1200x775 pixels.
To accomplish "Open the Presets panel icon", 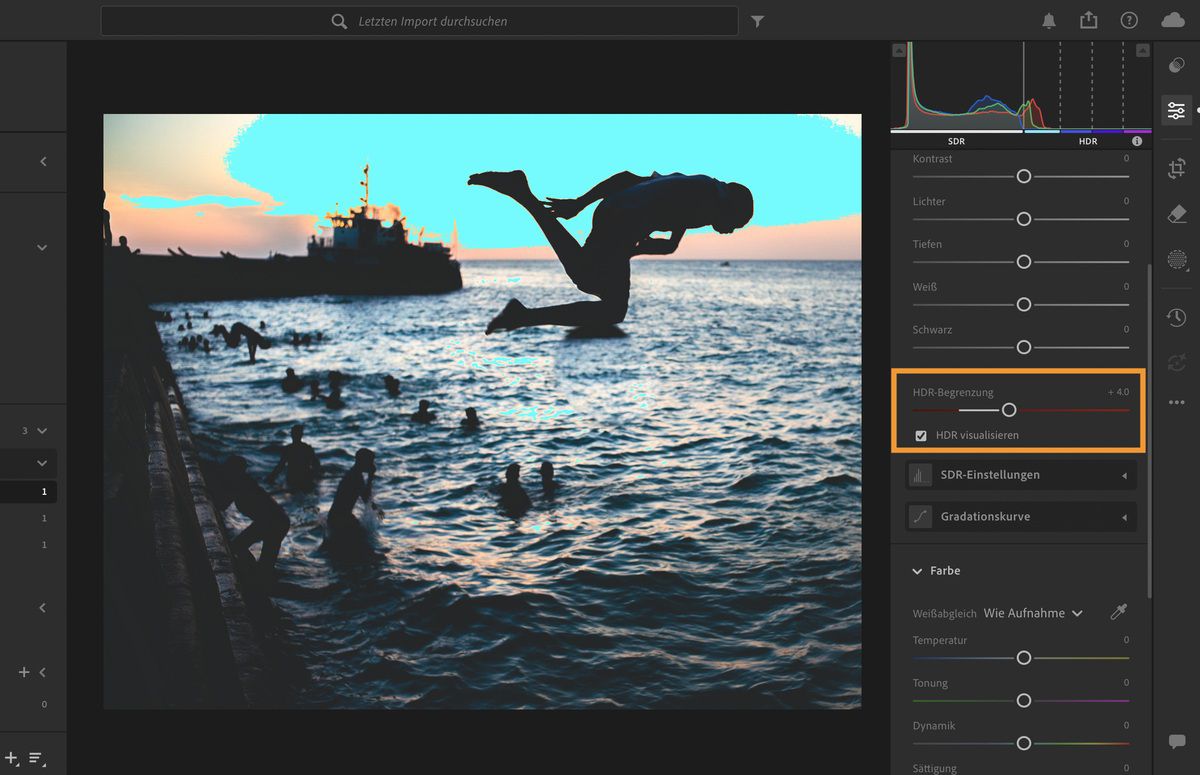I will (x=1176, y=65).
